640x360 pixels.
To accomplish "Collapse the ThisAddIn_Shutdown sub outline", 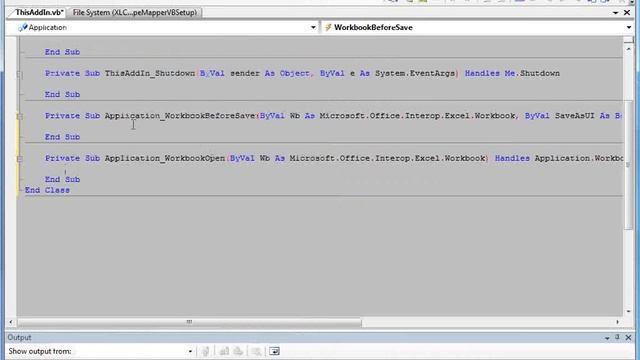I will click(x=19, y=74).
